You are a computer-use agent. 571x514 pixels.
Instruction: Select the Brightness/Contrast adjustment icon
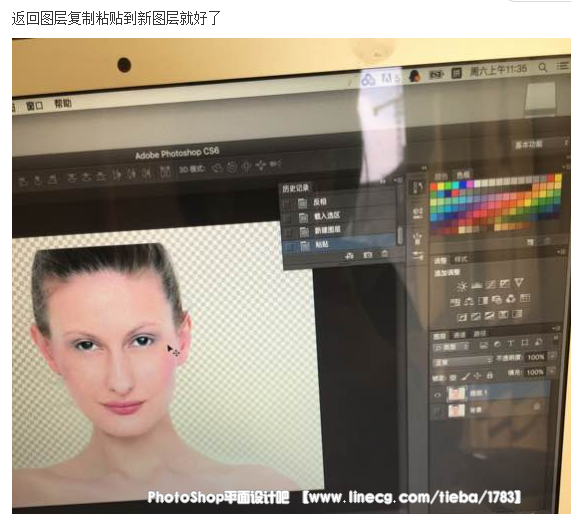tap(462, 286)
